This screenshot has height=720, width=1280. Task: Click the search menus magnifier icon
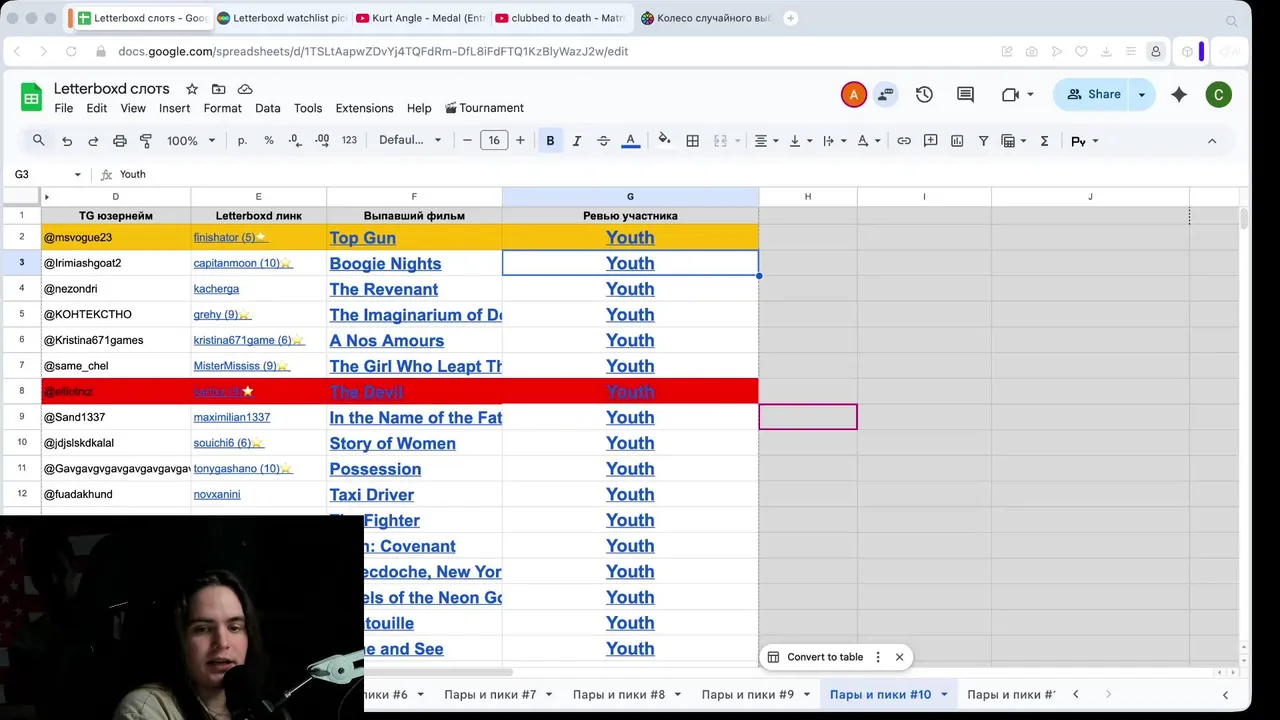[x=39, y=141]
